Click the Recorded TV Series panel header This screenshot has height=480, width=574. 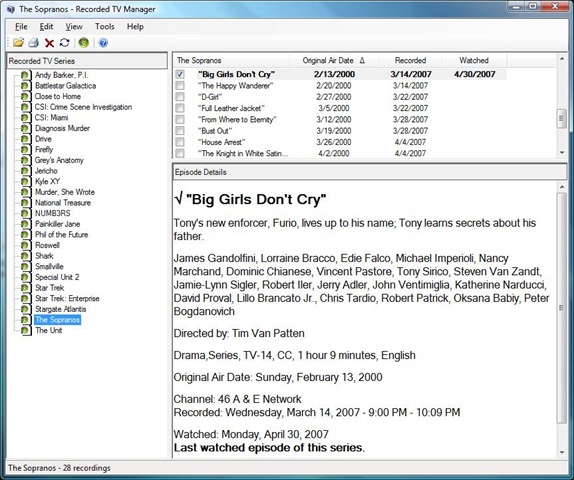[87, 61]
